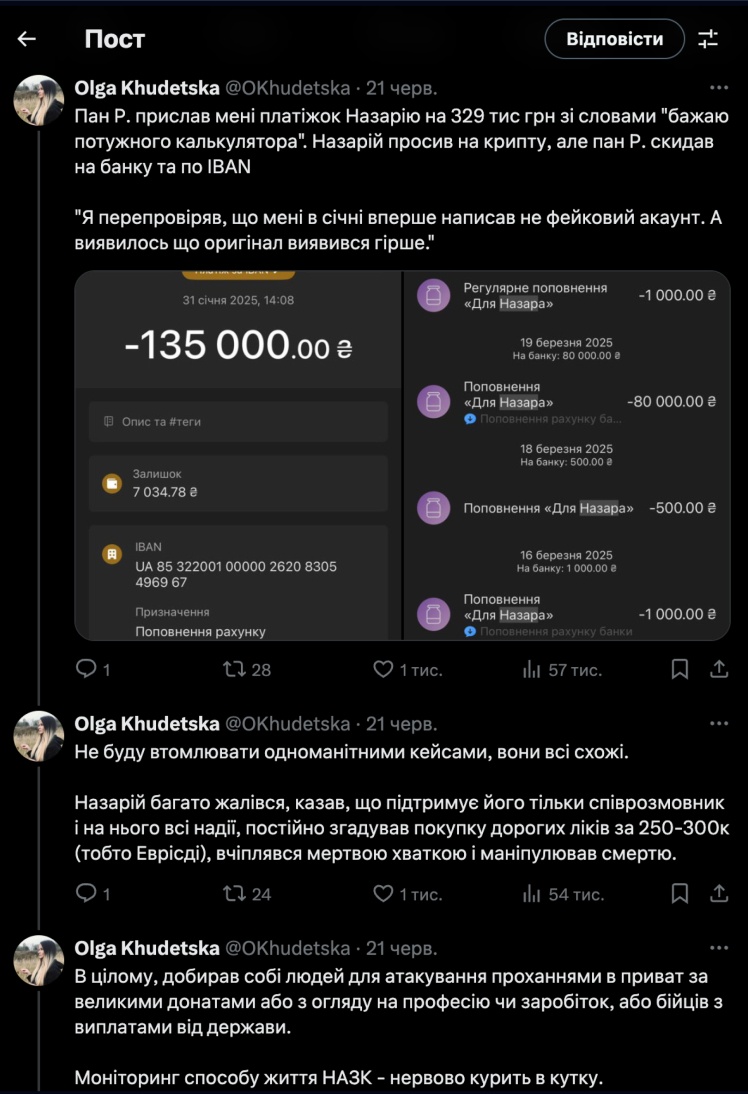
Task: Open more options on third post
Action: pos(718,947)
